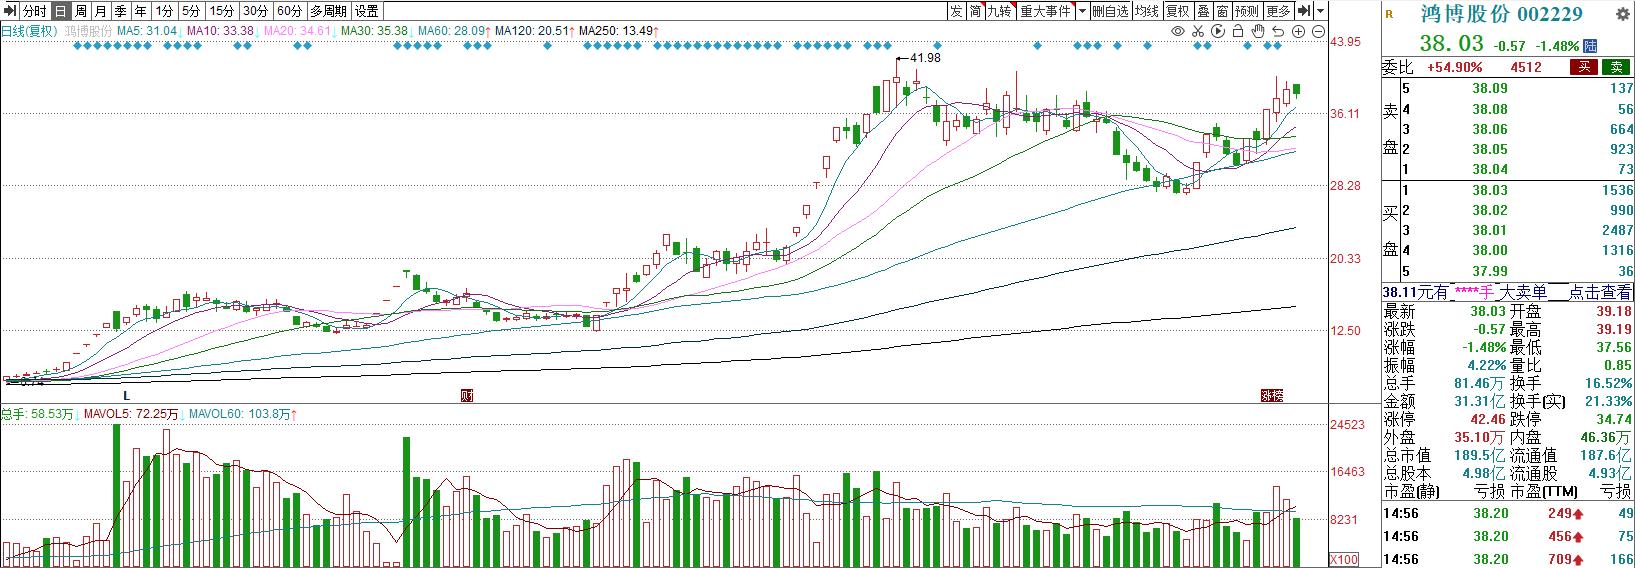Select the buy level 3 volume 2487
Screen dimensions: 1635x568
1615,231
